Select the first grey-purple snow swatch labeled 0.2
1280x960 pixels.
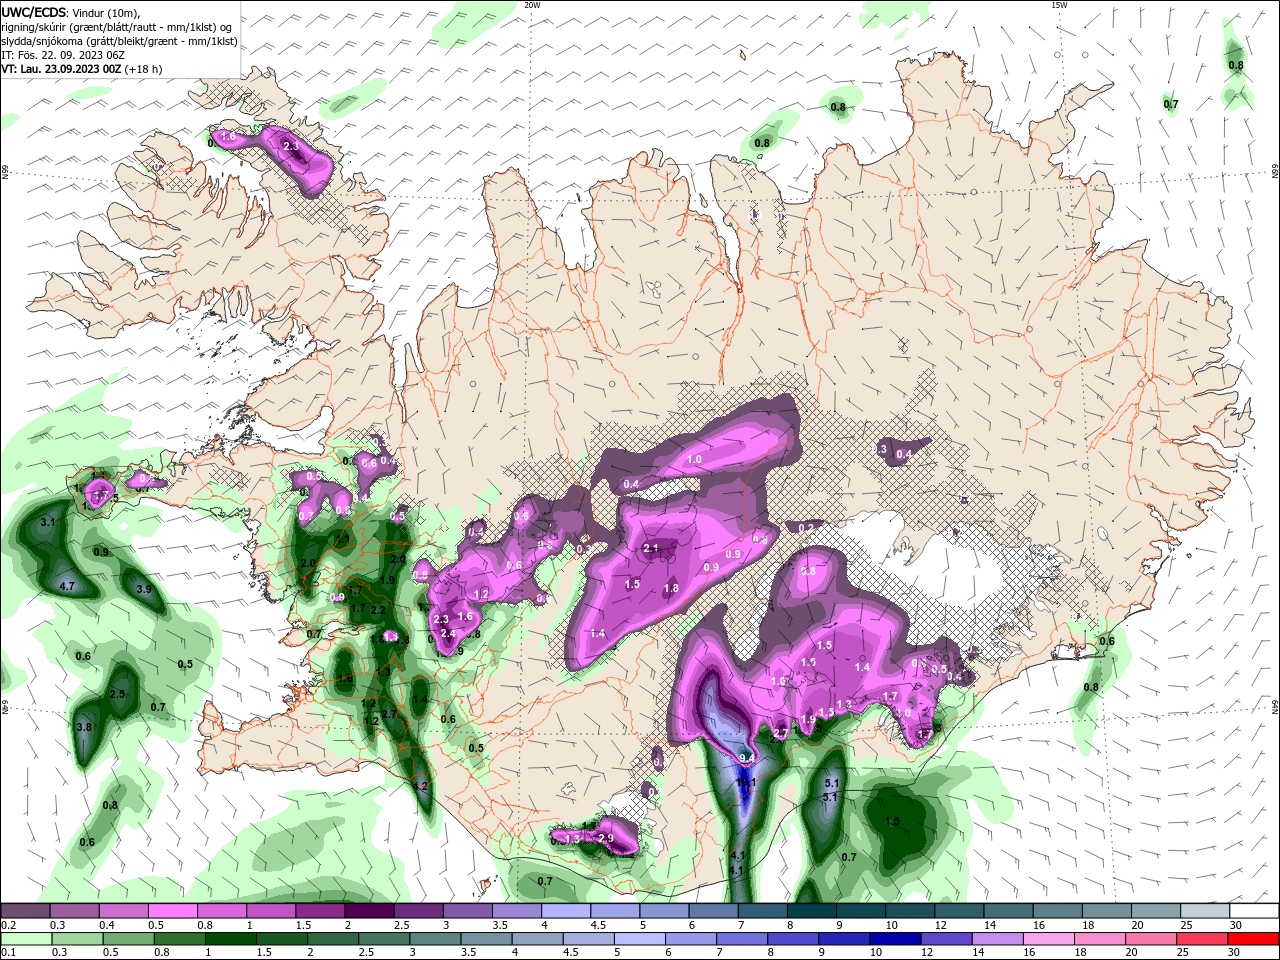[x=25, y=911]
